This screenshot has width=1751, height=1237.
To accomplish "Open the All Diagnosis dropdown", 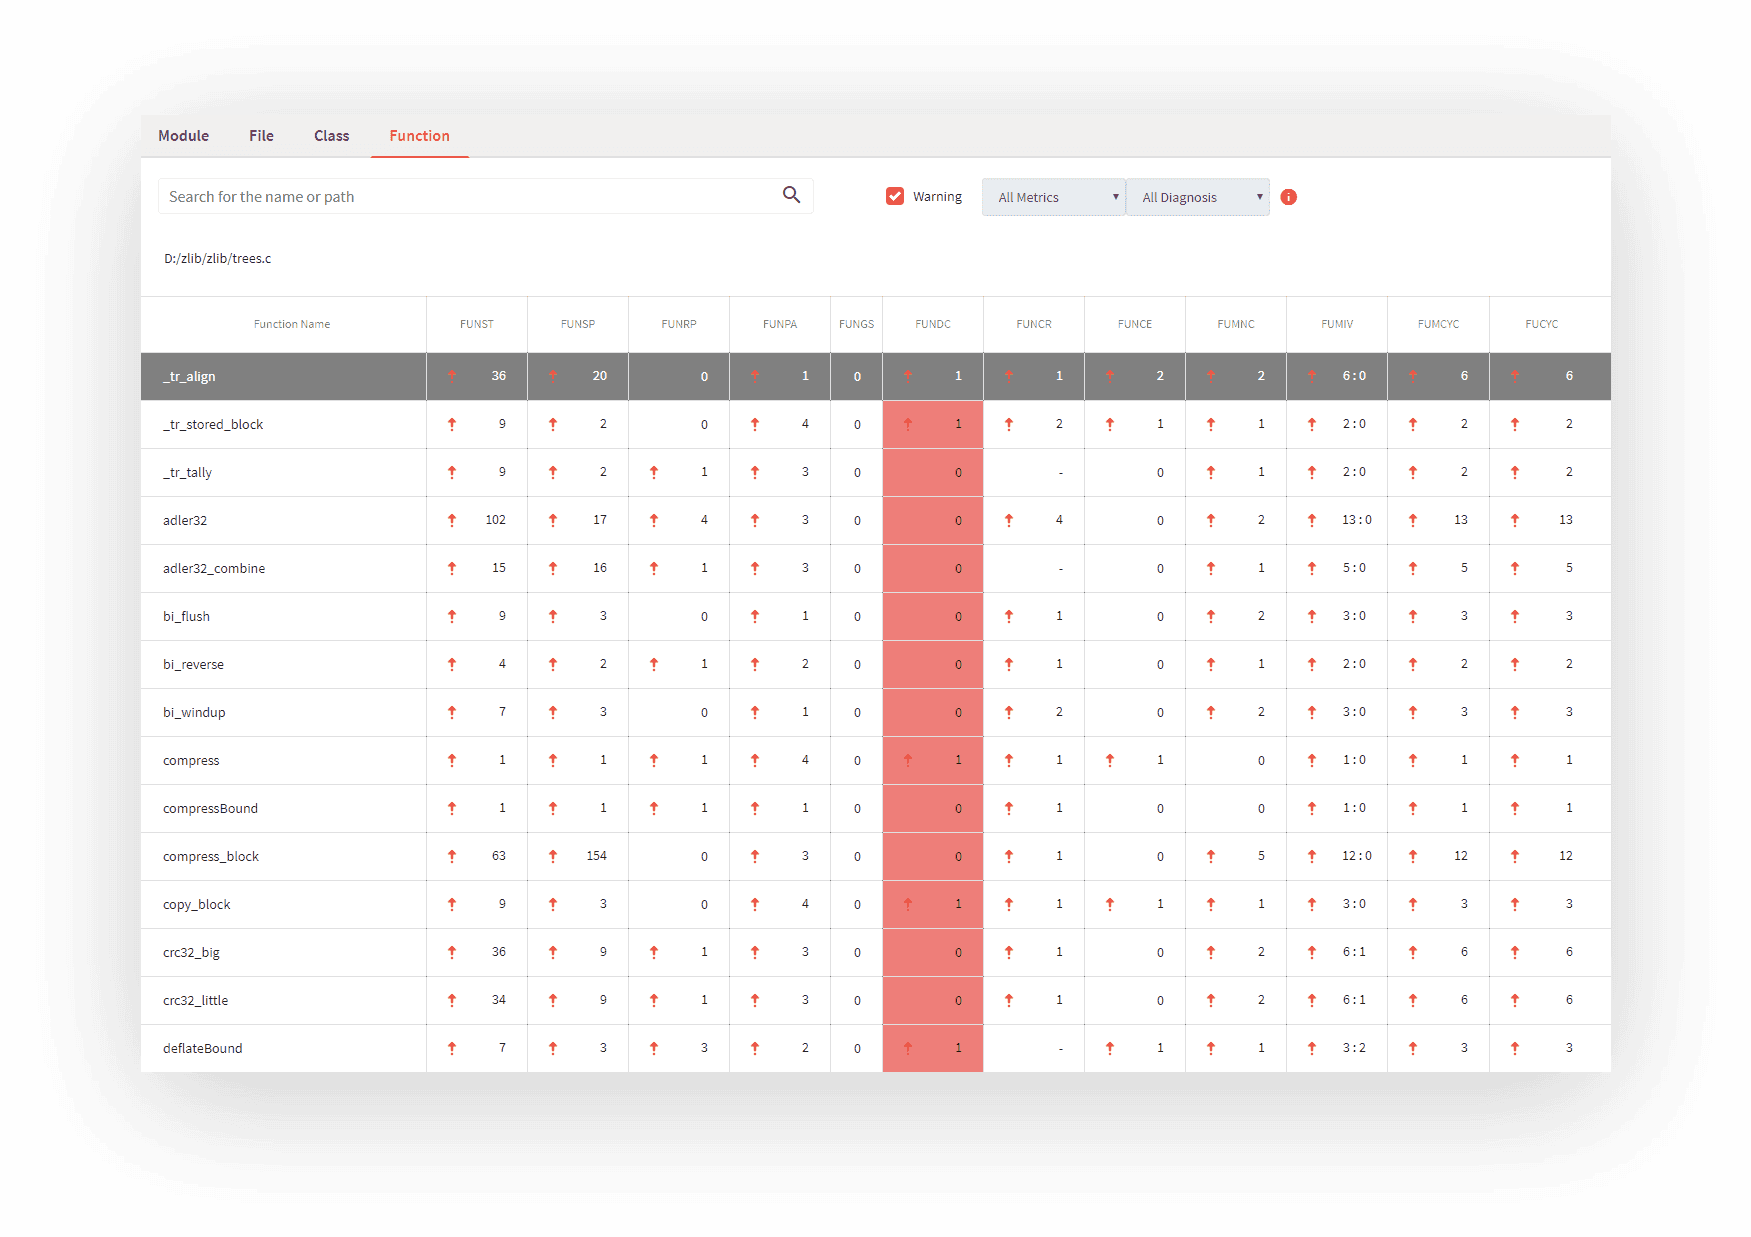I will (1198, 197).
